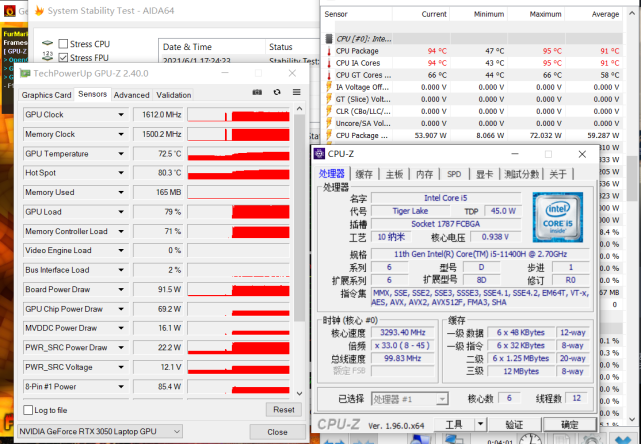Click the CPU-Z title bar app icon
Viewport: 641px width, 444px height.
click(319, 154)
